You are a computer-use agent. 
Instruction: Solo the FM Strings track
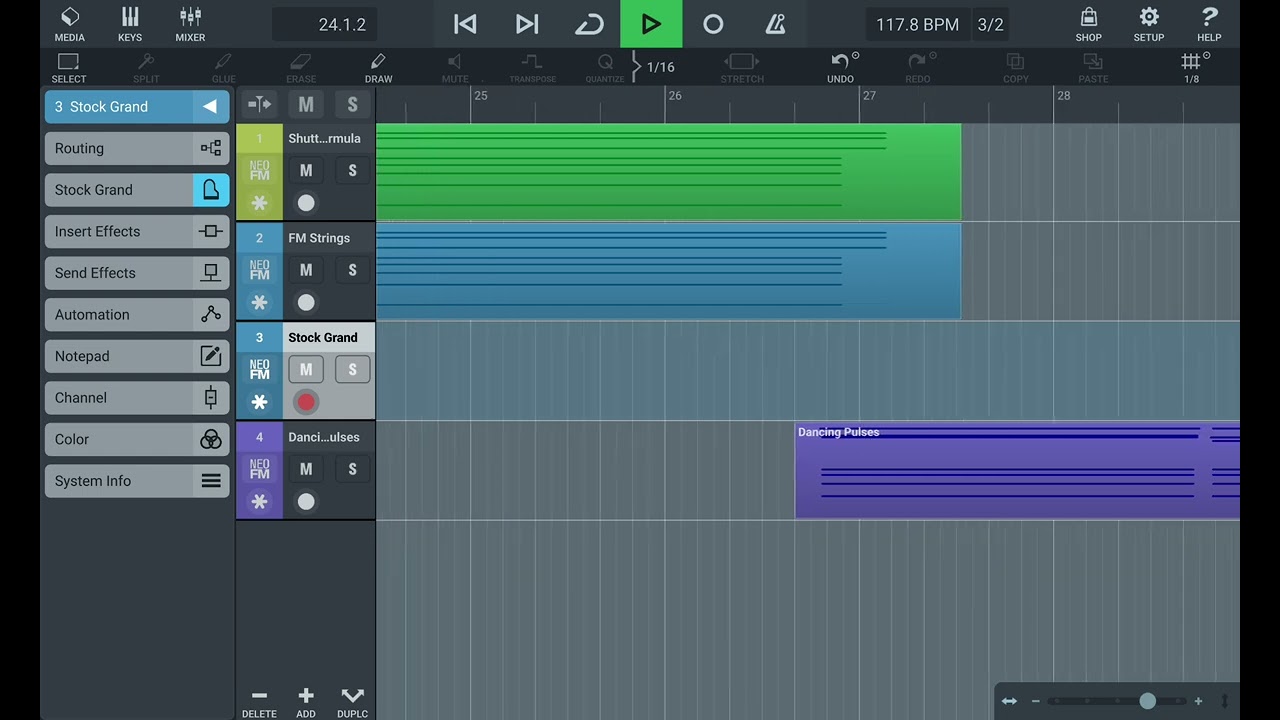pos(352,270)
